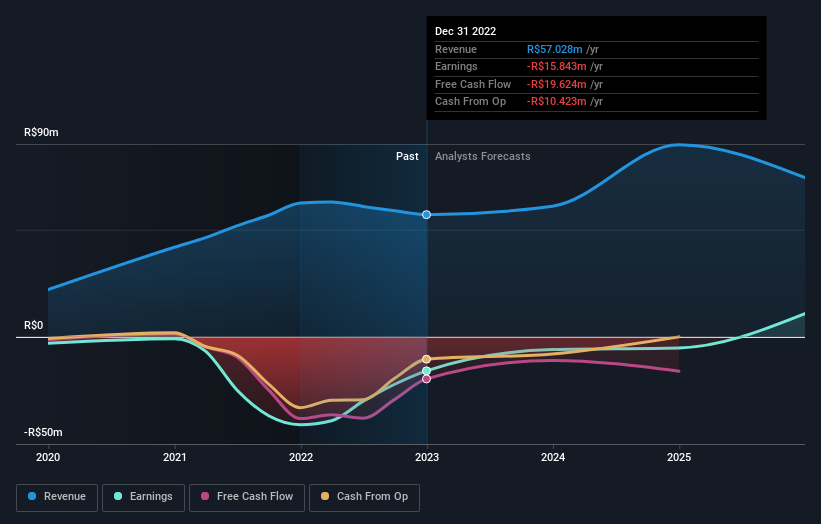The height and width of the screenshot is (524, 821).
Task: Click the teal Earnings marker at 2023
Action: pyautogui.click(x=427, y=371)
